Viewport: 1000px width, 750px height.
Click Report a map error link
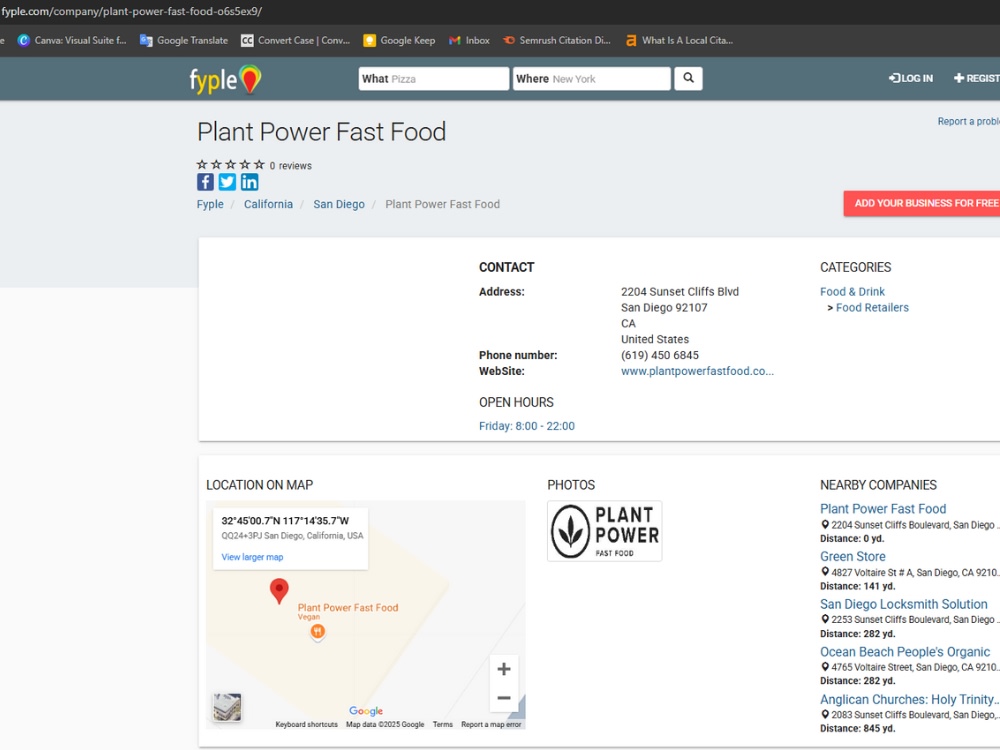point(491,724)
